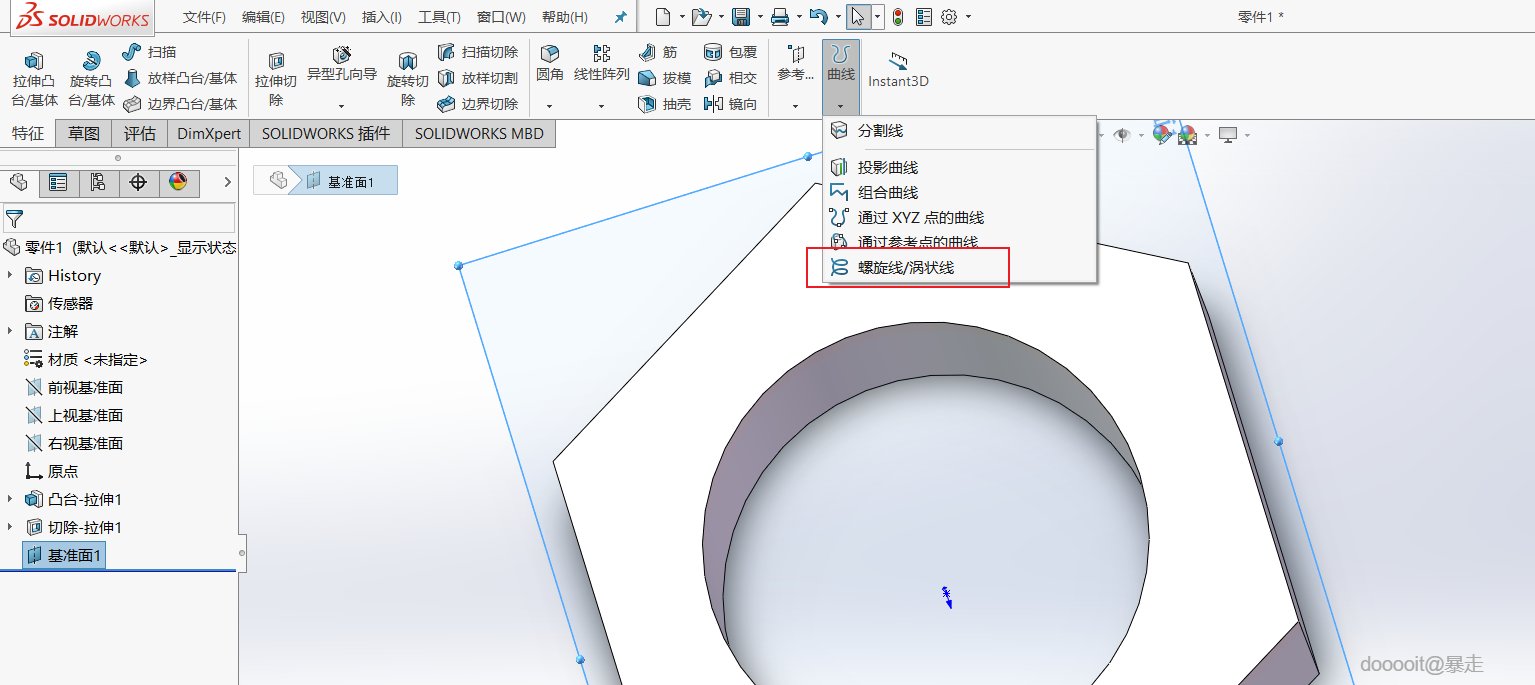Click the view settings monitor icon

click(1228, 135)
